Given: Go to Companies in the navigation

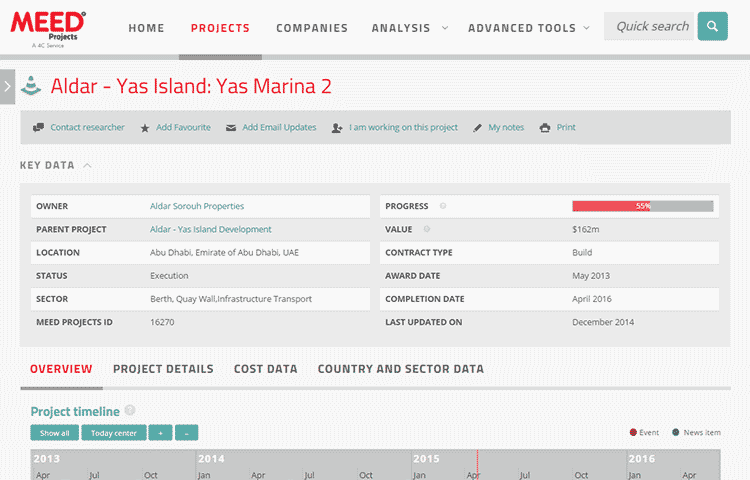Looking at the screenshot, I should click(312, 28).
